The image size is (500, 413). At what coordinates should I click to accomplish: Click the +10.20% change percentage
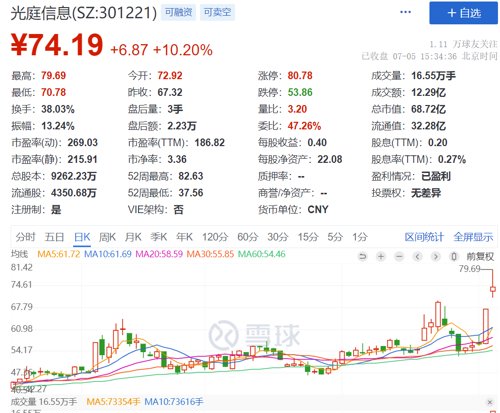point(182,50)
